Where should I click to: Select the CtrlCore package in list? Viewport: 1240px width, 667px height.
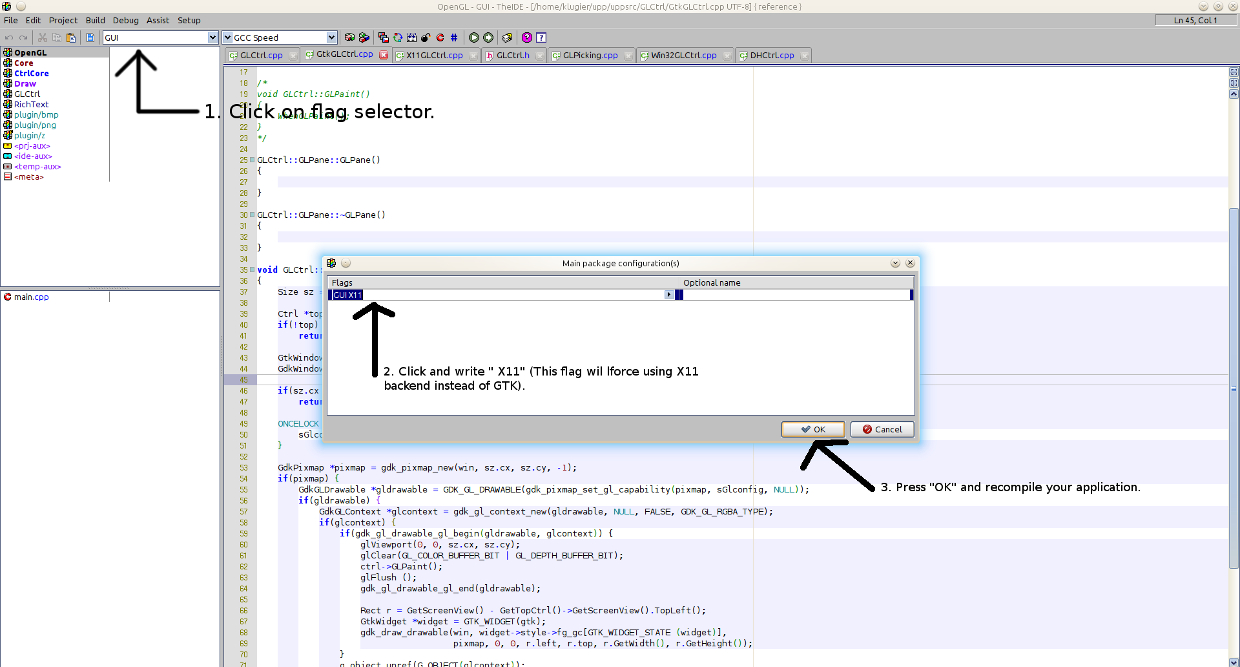coord(31,73)
